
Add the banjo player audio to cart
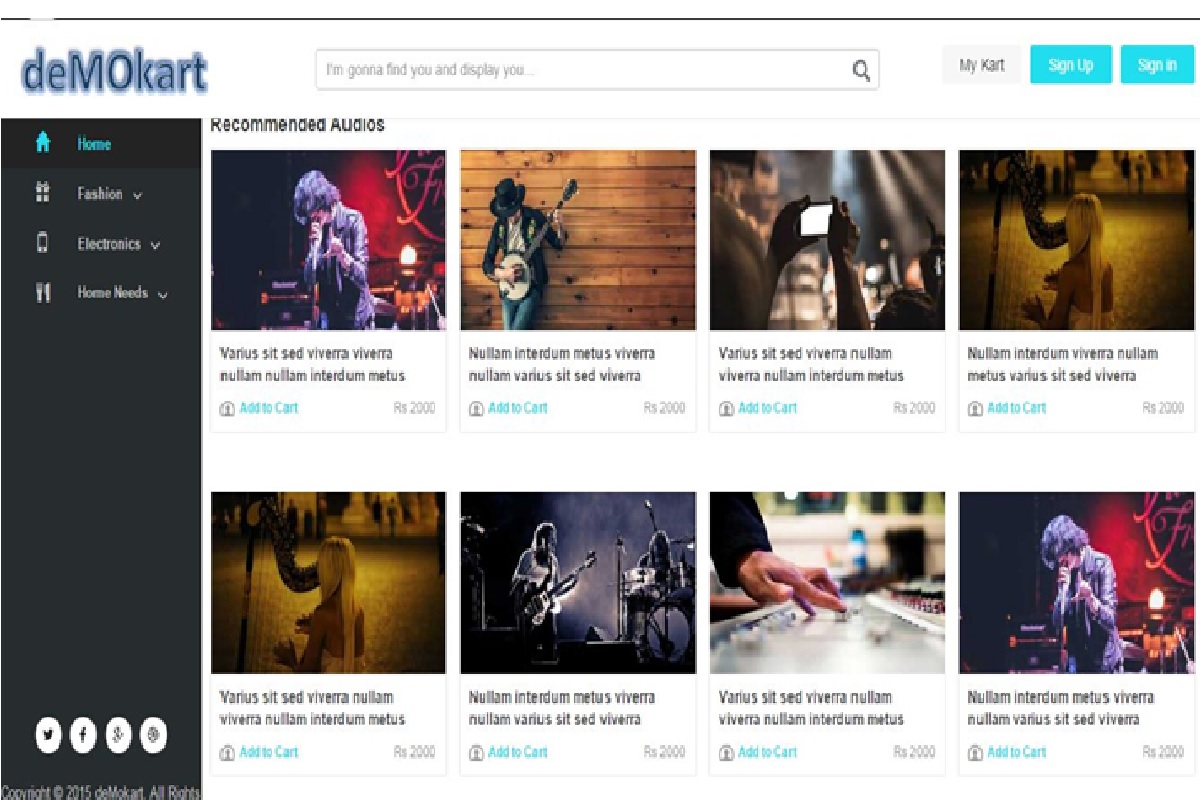pyautogui.click(x=517, y=408)
